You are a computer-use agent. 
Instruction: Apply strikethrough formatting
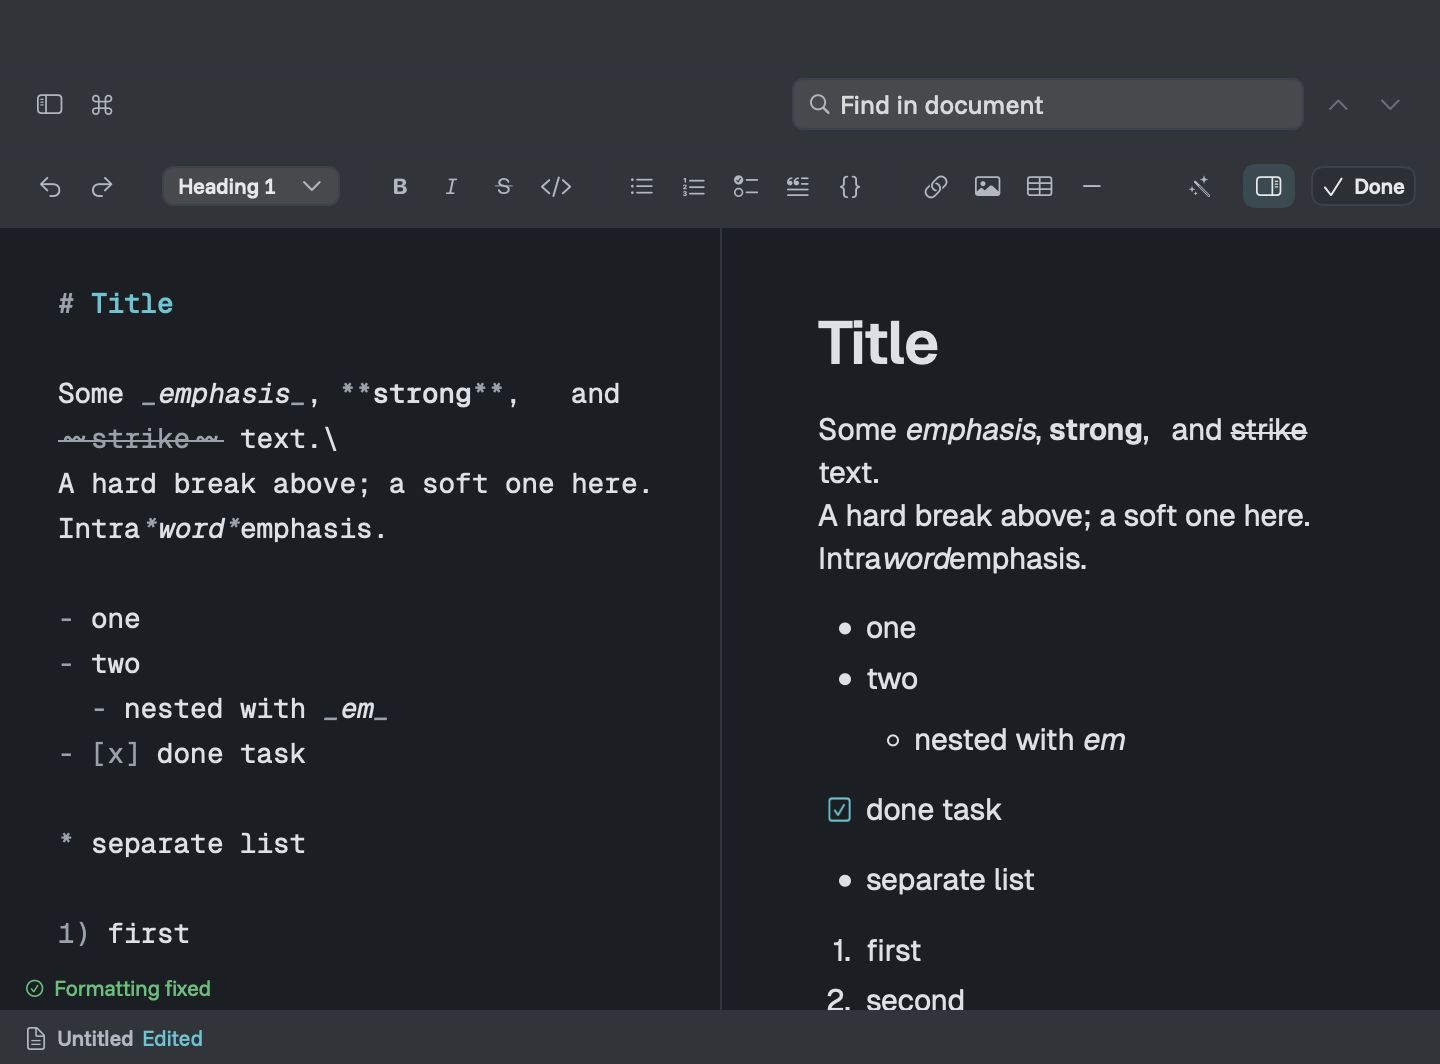pos(503,187)
